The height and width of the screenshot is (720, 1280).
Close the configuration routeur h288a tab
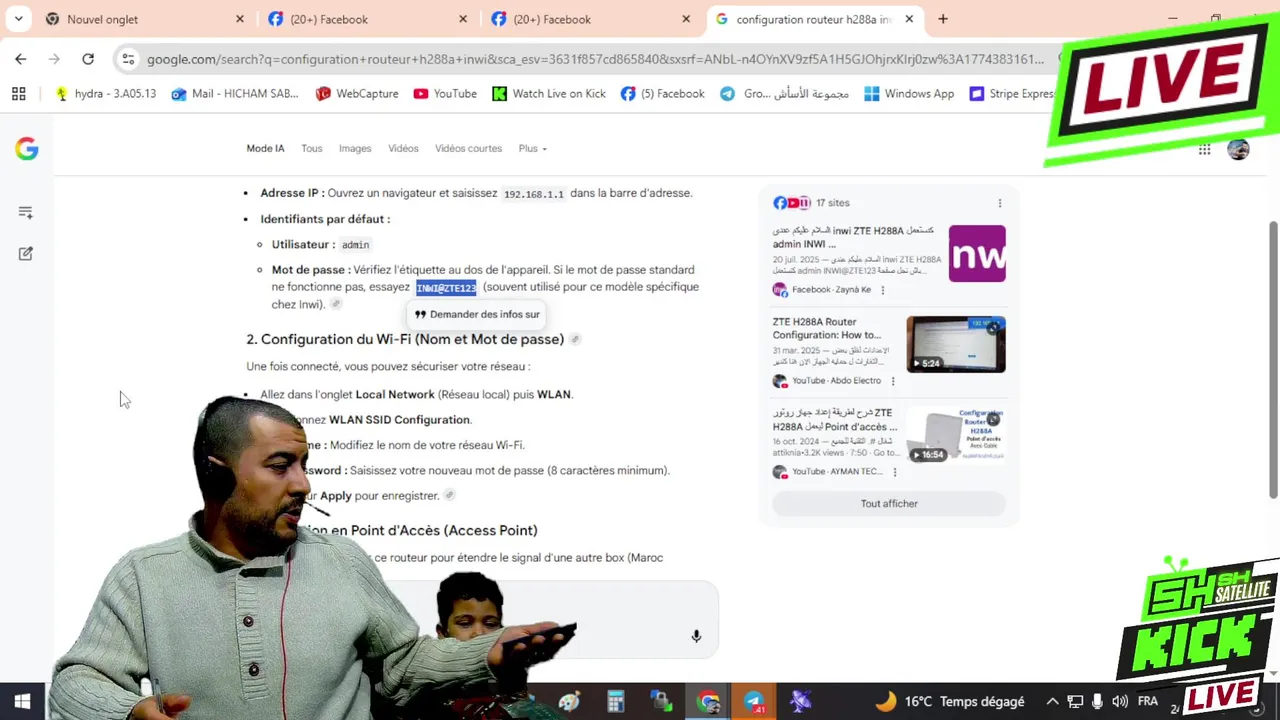tap(908, 19)
